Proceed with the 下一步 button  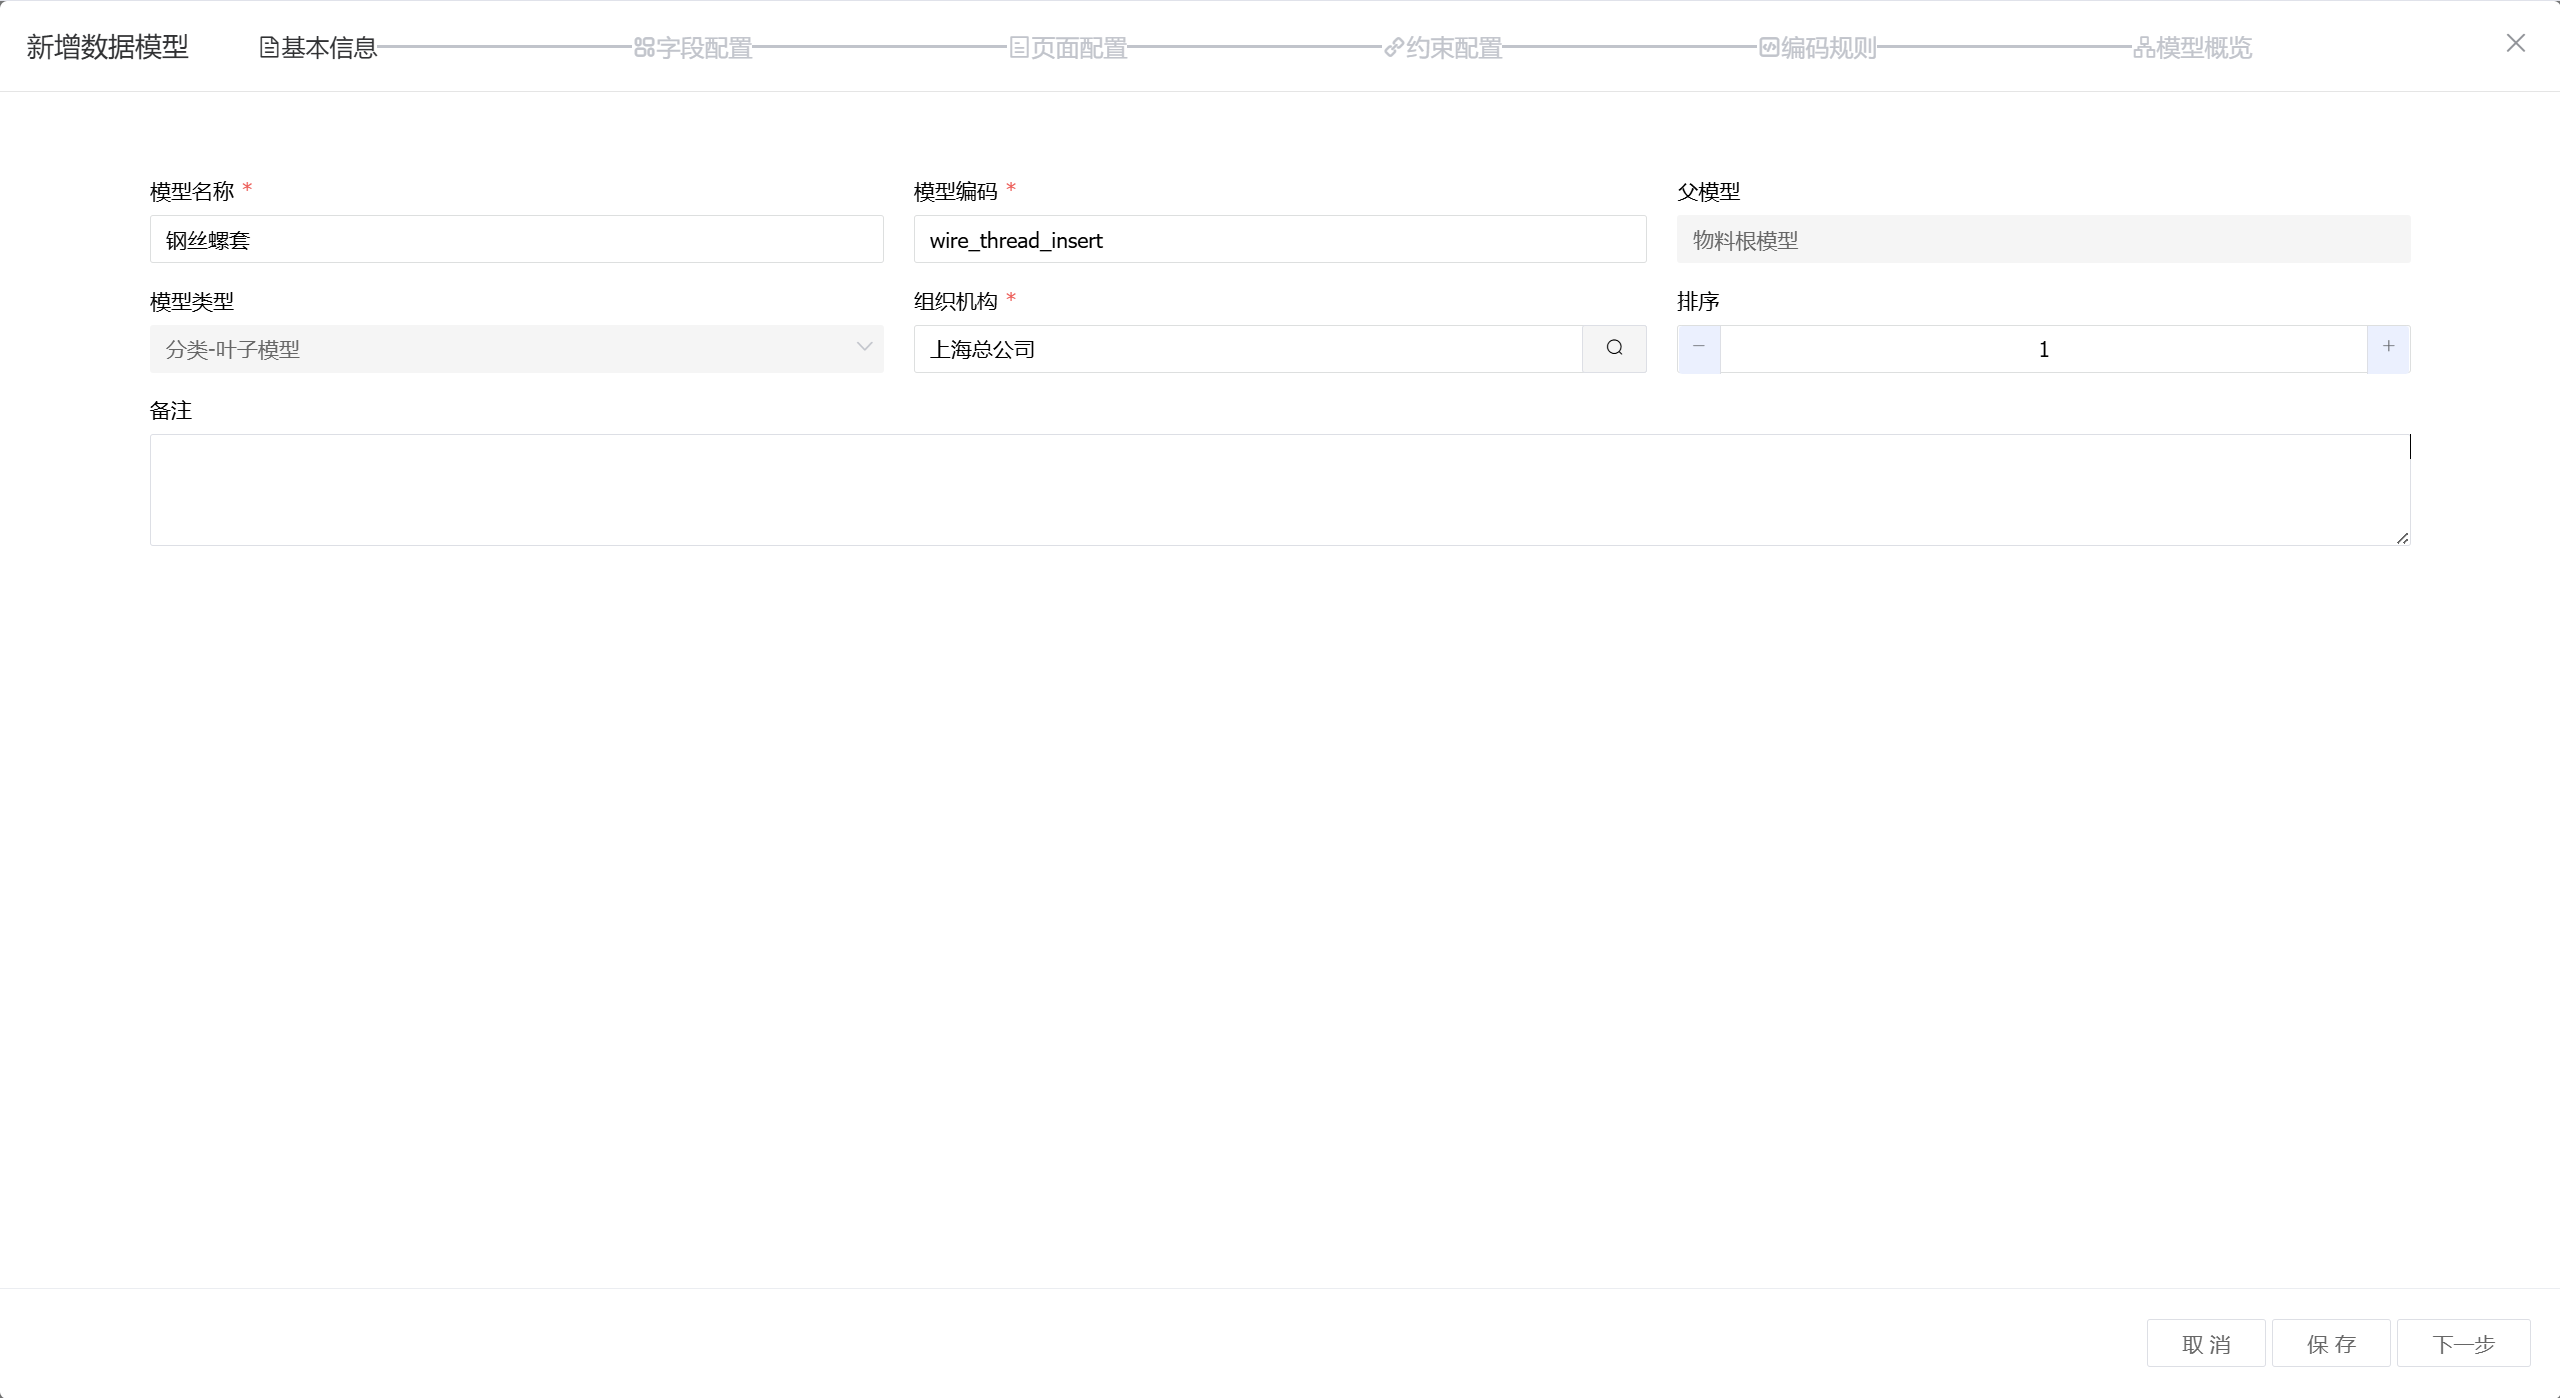pyautogui.click(x=2463, y=1343)
